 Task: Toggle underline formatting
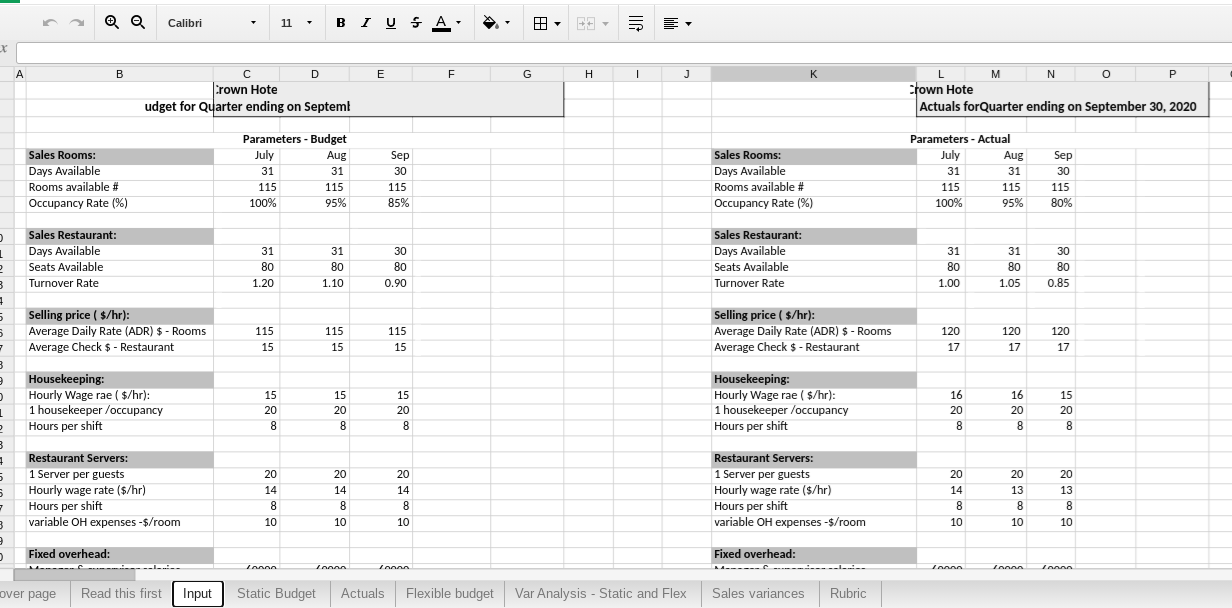point(390,22)
